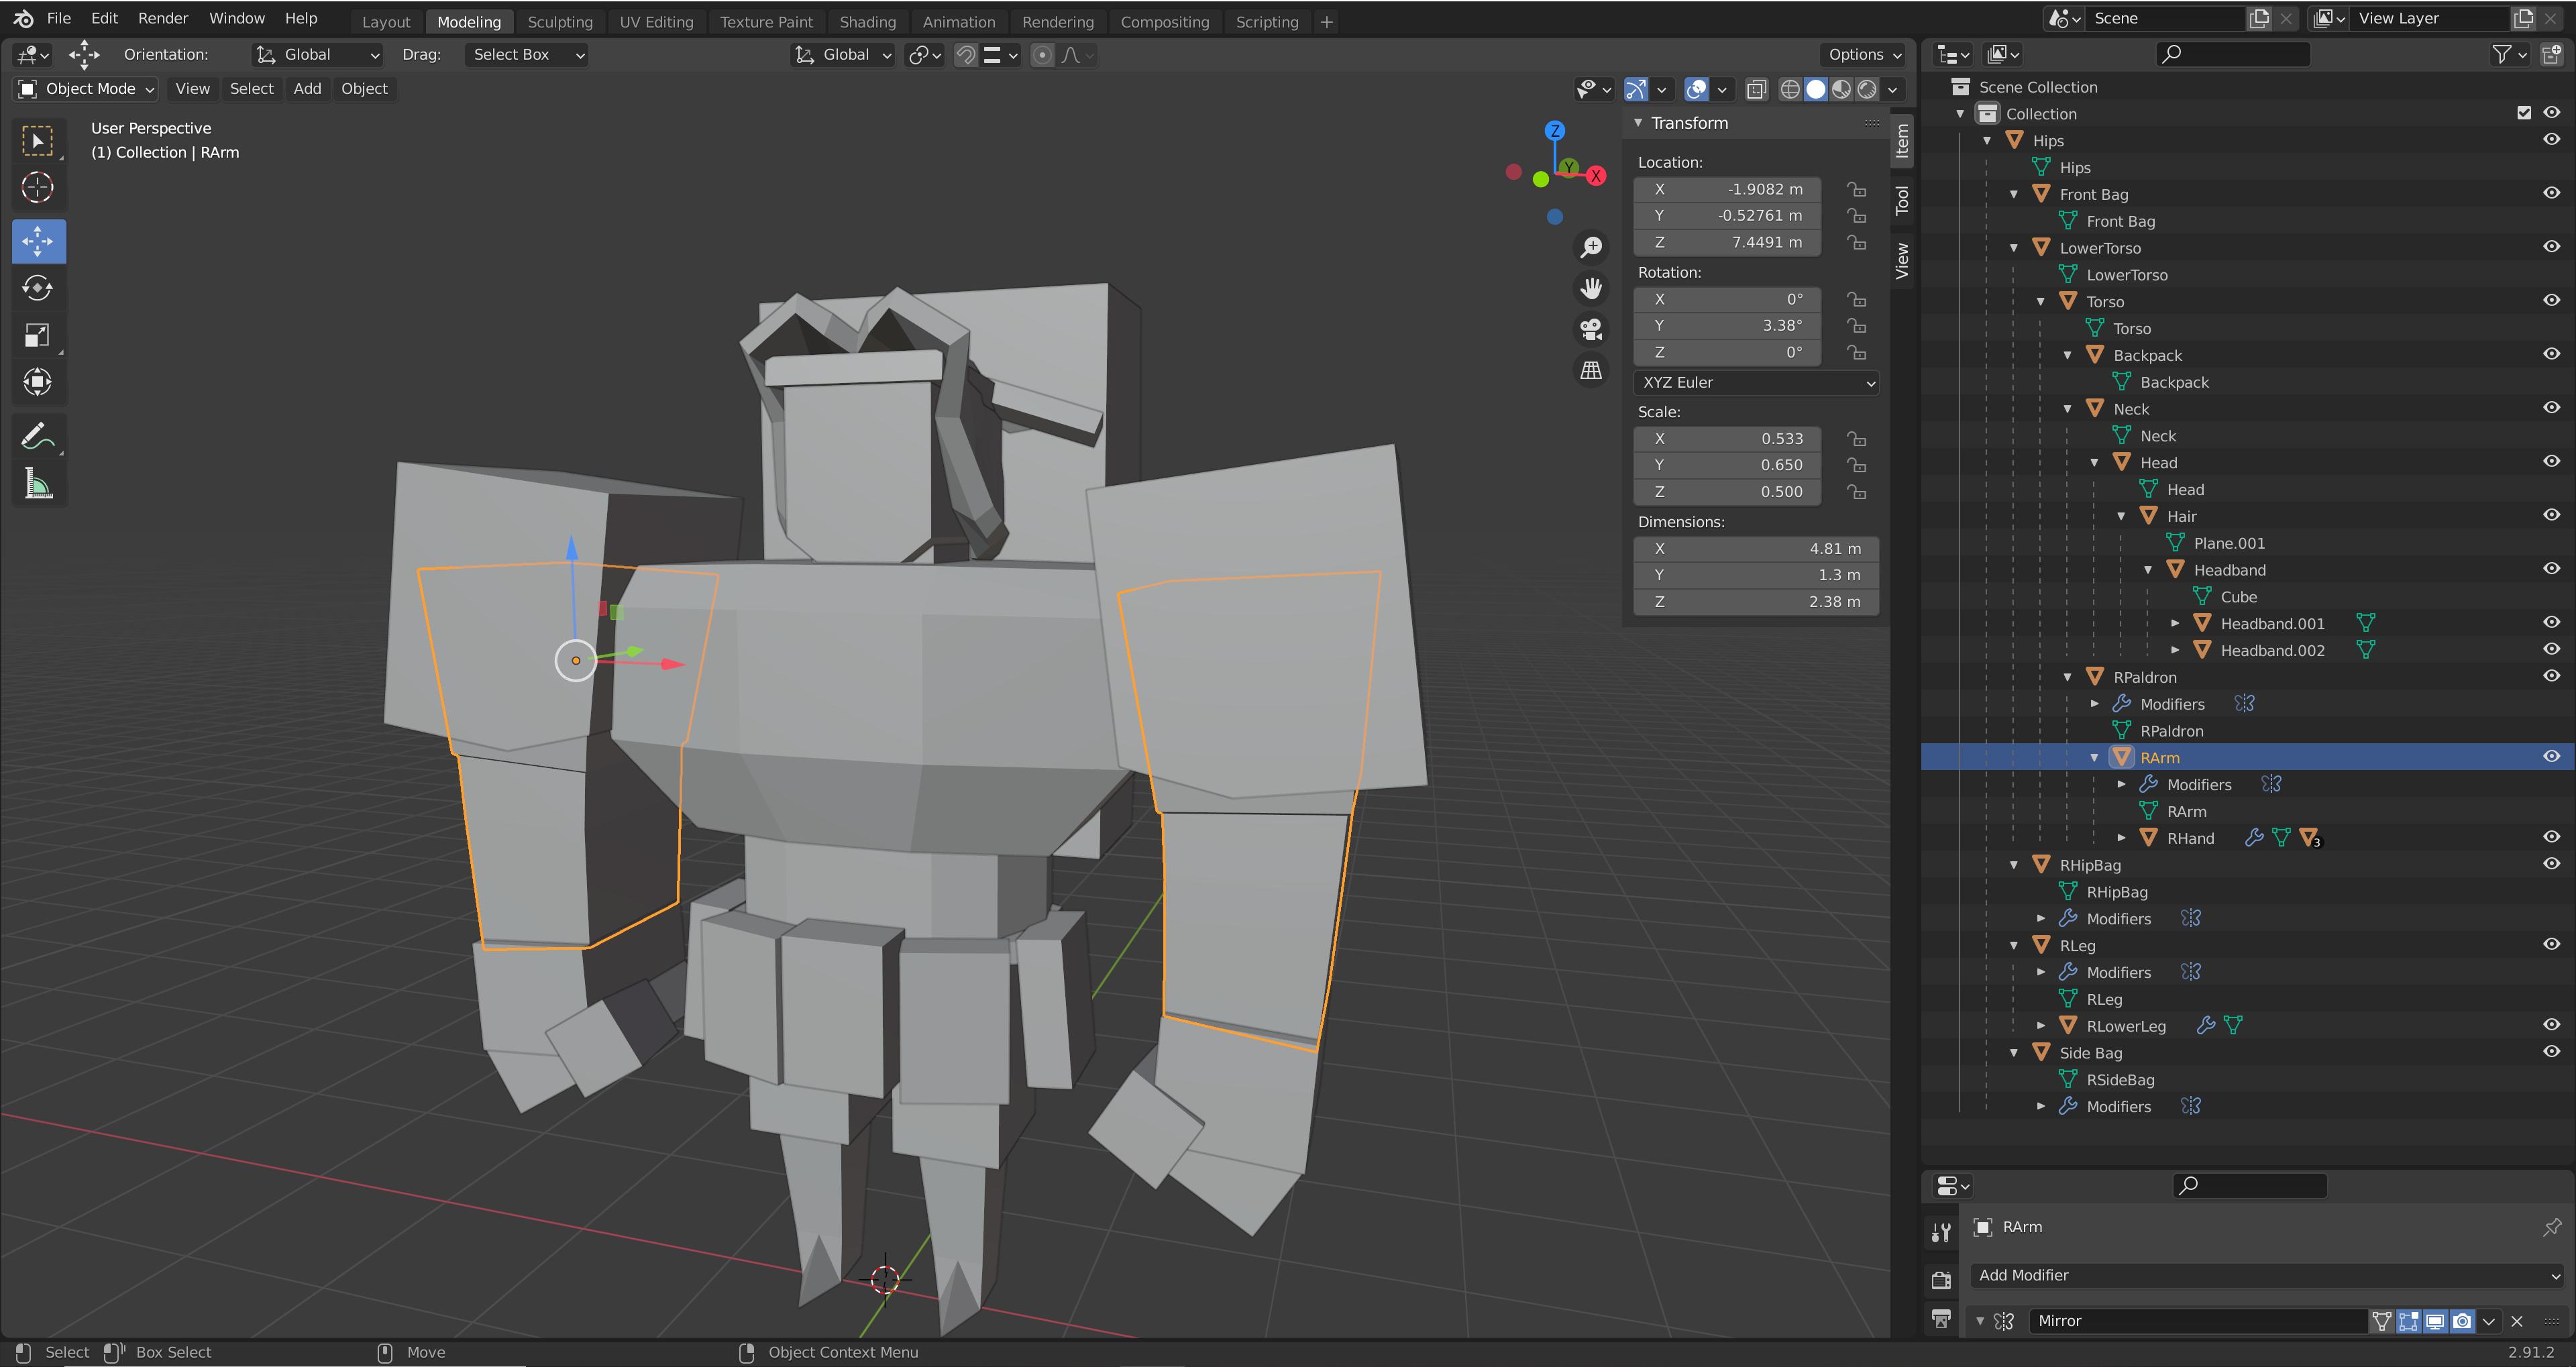Select the Select Box tool in toolbar
Image resolution: width=2576 pixels, height=1367 pixels.
point(38,141)
